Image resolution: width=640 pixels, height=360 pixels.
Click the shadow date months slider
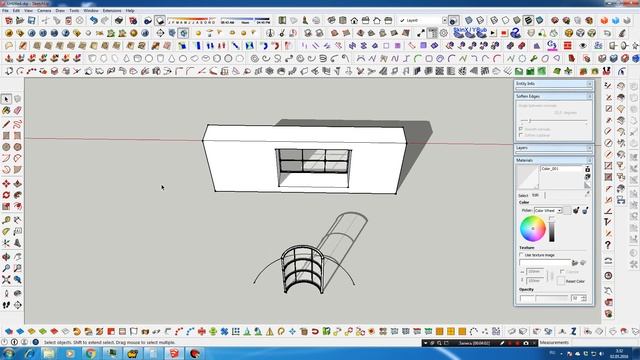tap(191, 20)
